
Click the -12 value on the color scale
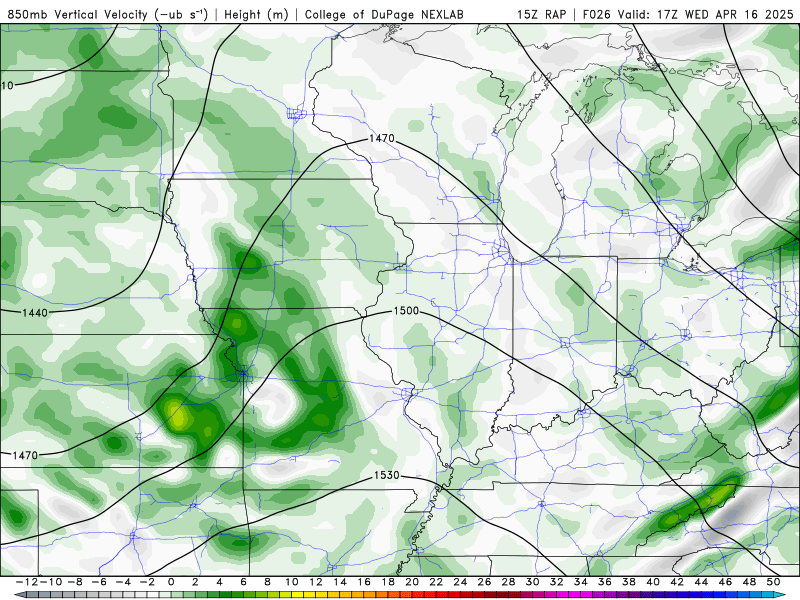point(26,582)
